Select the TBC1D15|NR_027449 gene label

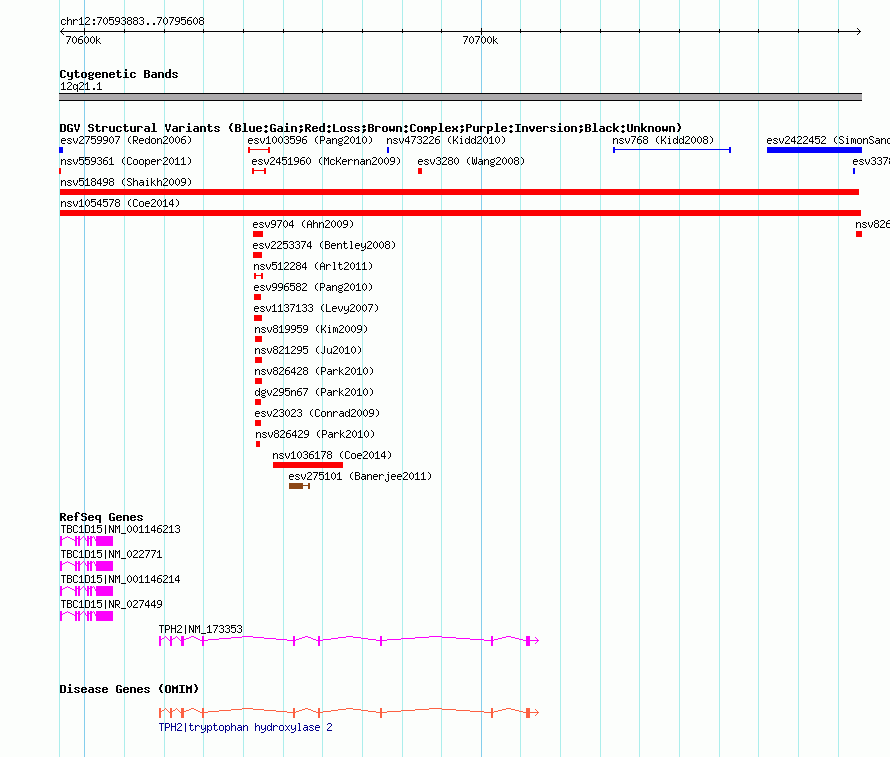point(111,604)
